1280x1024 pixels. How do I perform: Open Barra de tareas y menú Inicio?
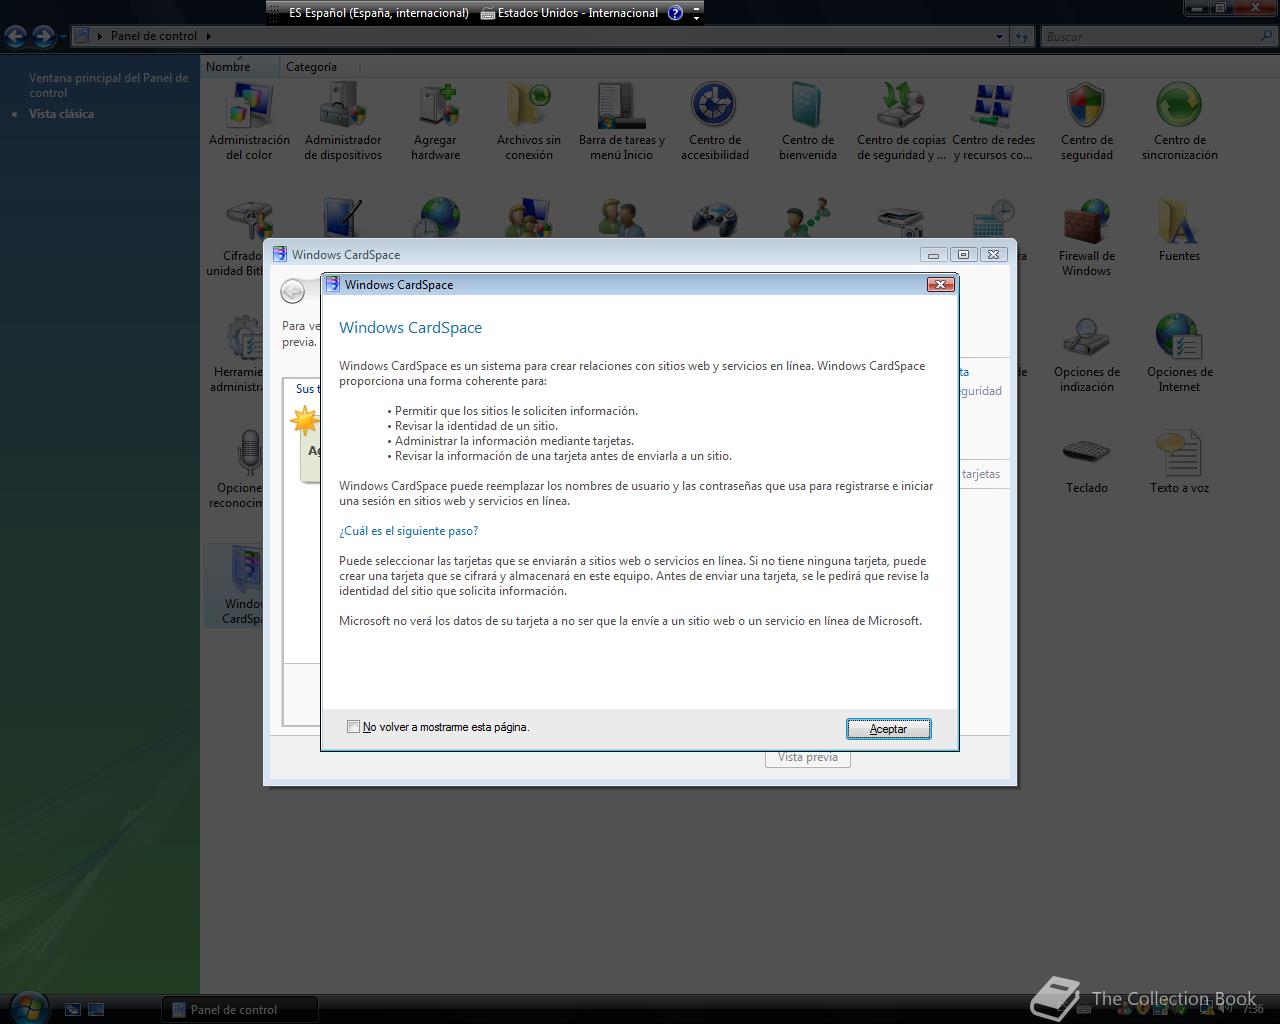click(622, 122)
